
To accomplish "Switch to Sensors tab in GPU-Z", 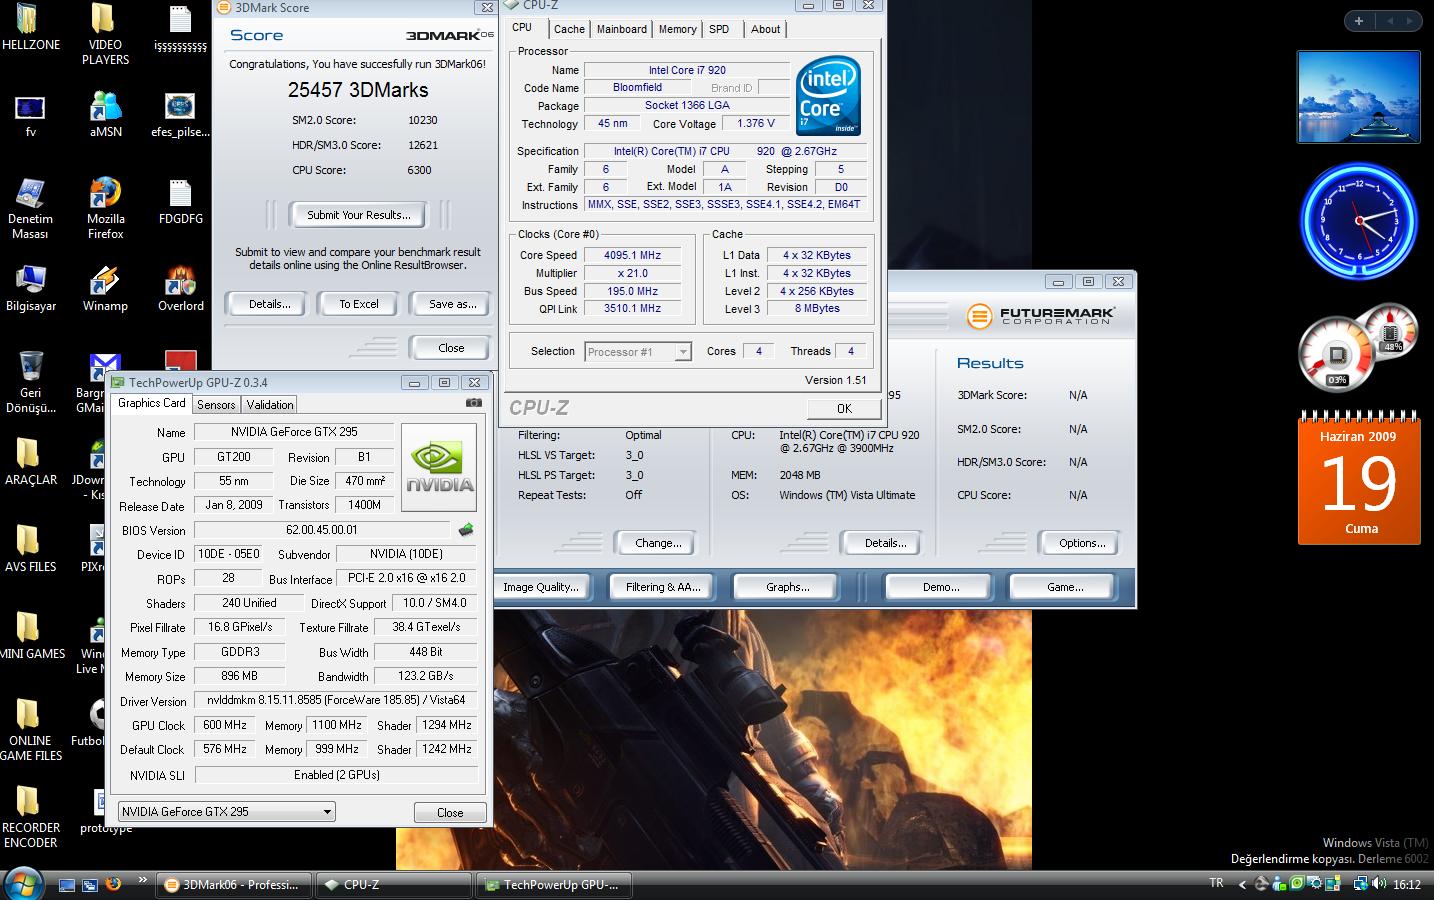I will click(x=216, y=405).
